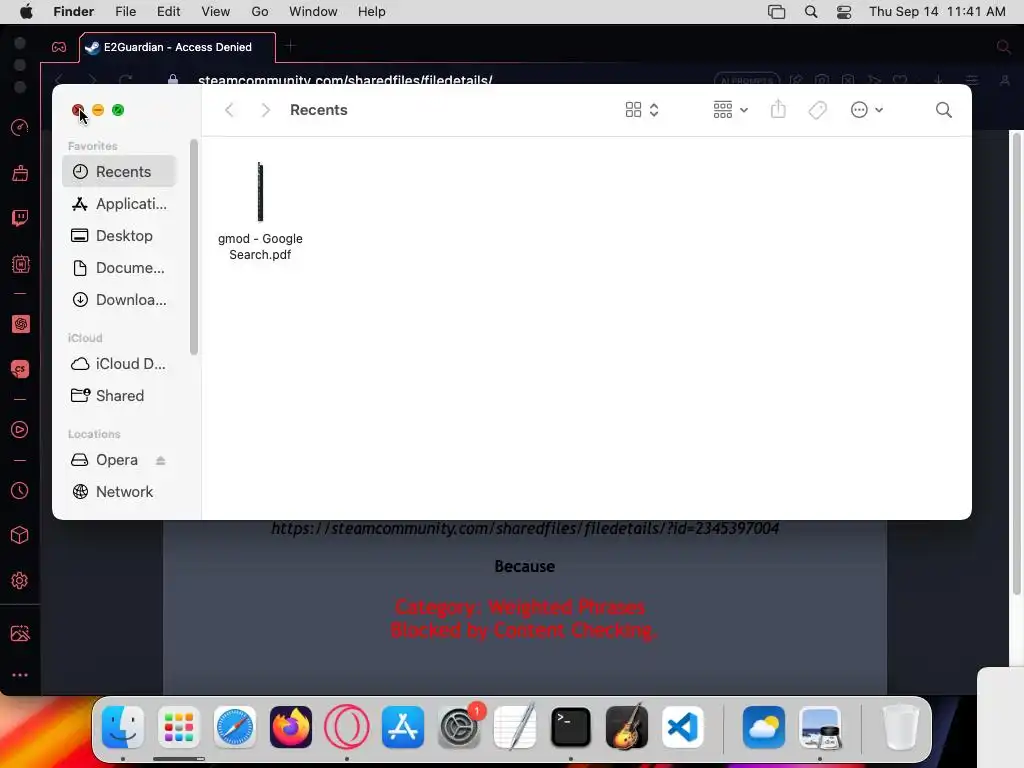1024x768 pixels.
Task: Open Downloads in Finder sidebar
Action: pyautogui.click(x=120, y=300)
